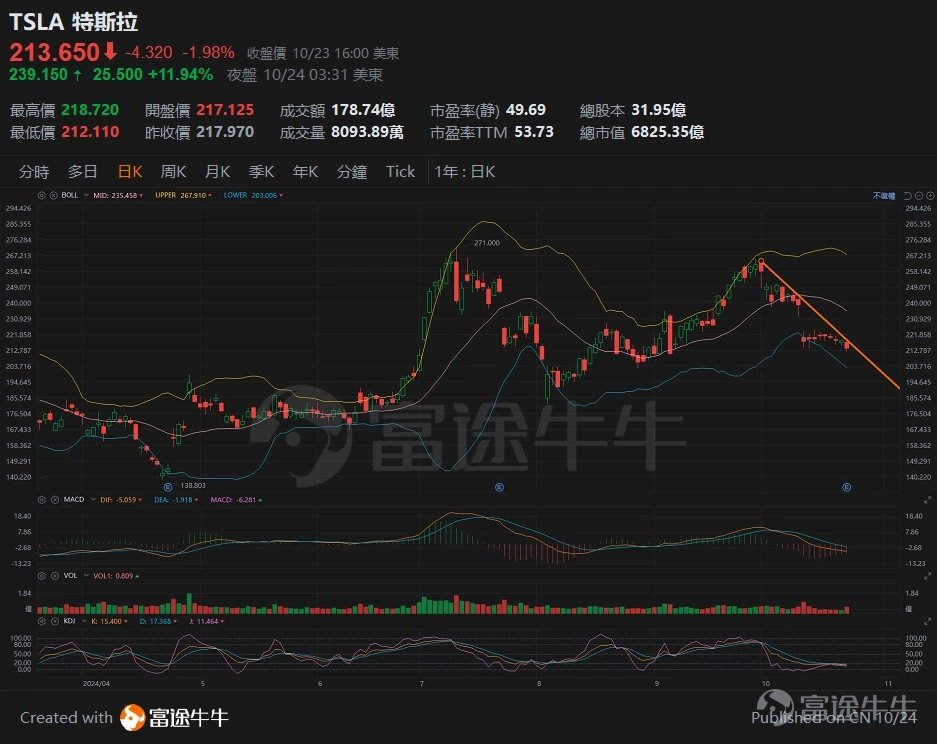Expand the BOLL indicator dropdown
The width and height of the screenshot is (937, 744).
86,195
